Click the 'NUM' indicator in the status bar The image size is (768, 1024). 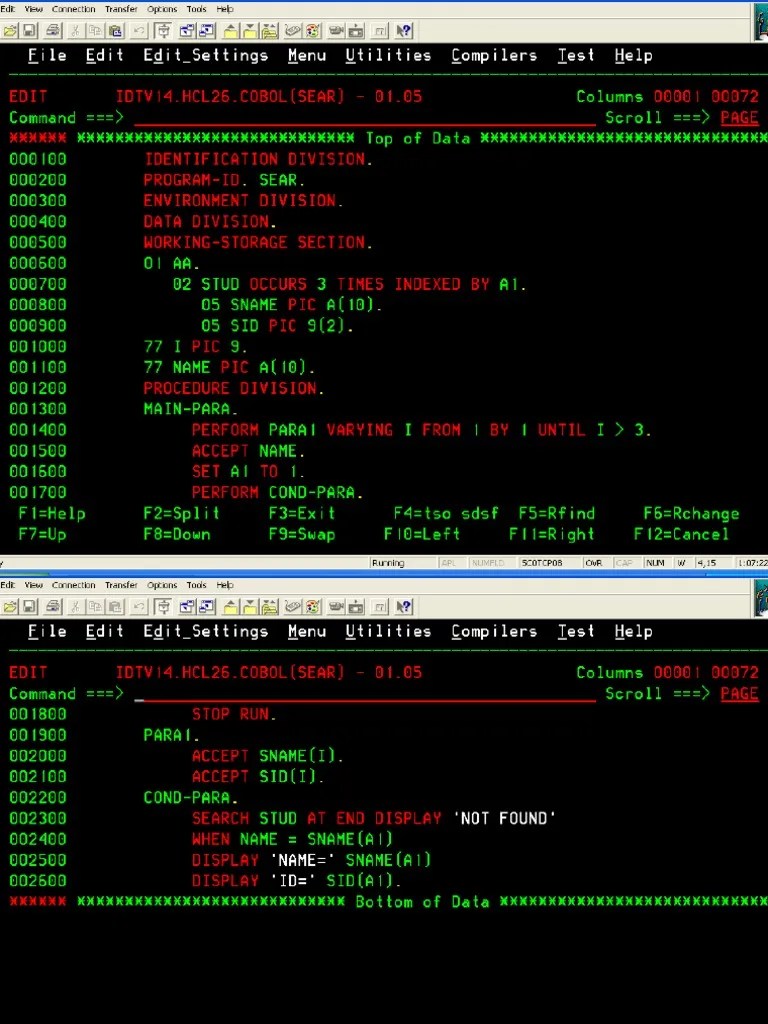coord(655,563)
